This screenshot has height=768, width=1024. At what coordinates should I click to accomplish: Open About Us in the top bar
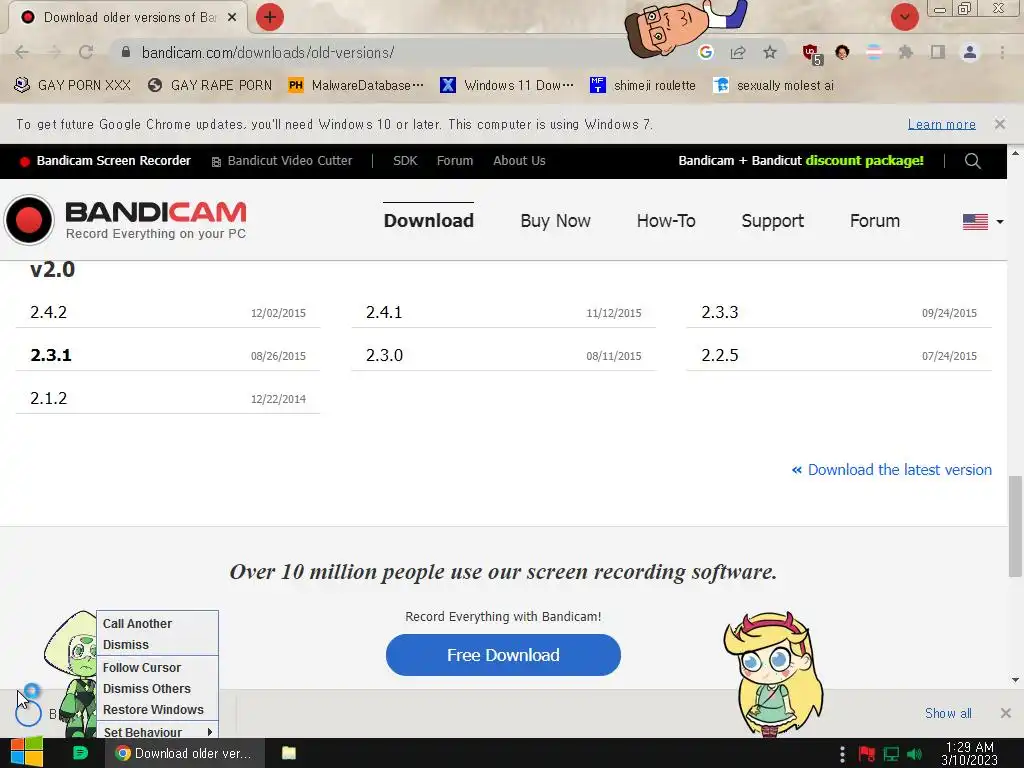pyautogui.click(x=519, y=161)
